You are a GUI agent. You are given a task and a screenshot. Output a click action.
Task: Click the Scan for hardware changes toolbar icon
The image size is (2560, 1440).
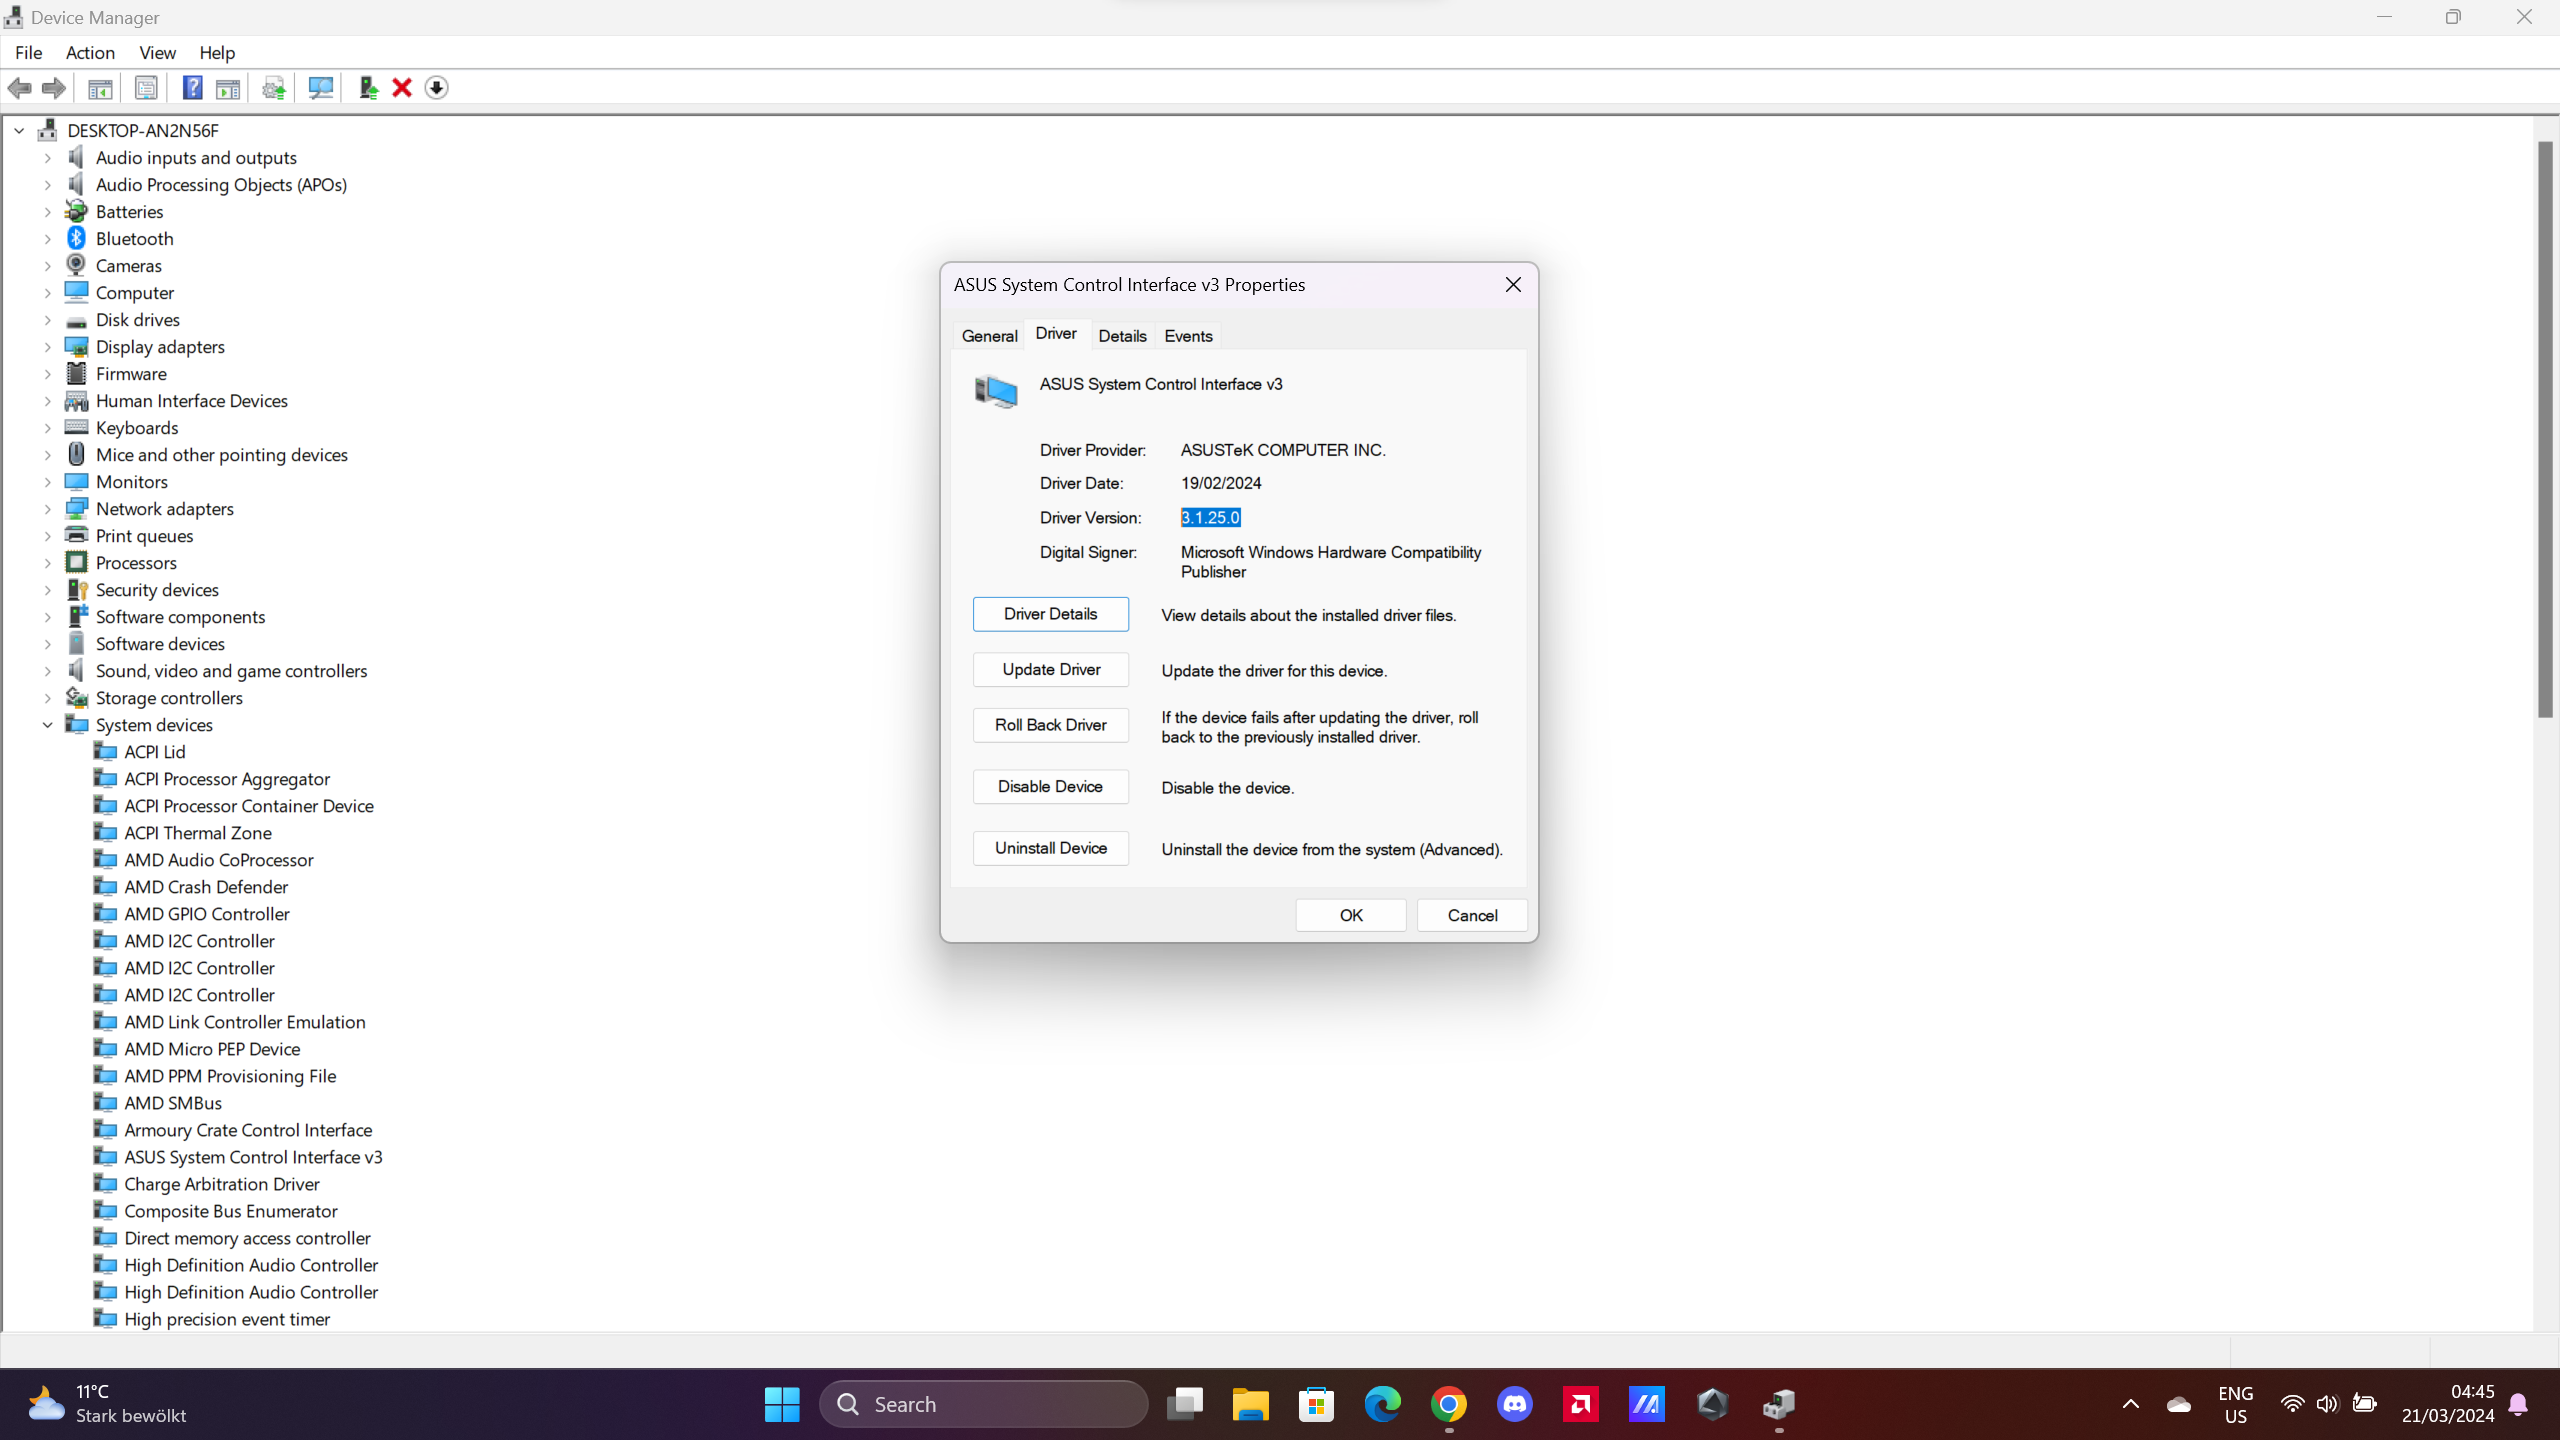[x=321, y=88]
